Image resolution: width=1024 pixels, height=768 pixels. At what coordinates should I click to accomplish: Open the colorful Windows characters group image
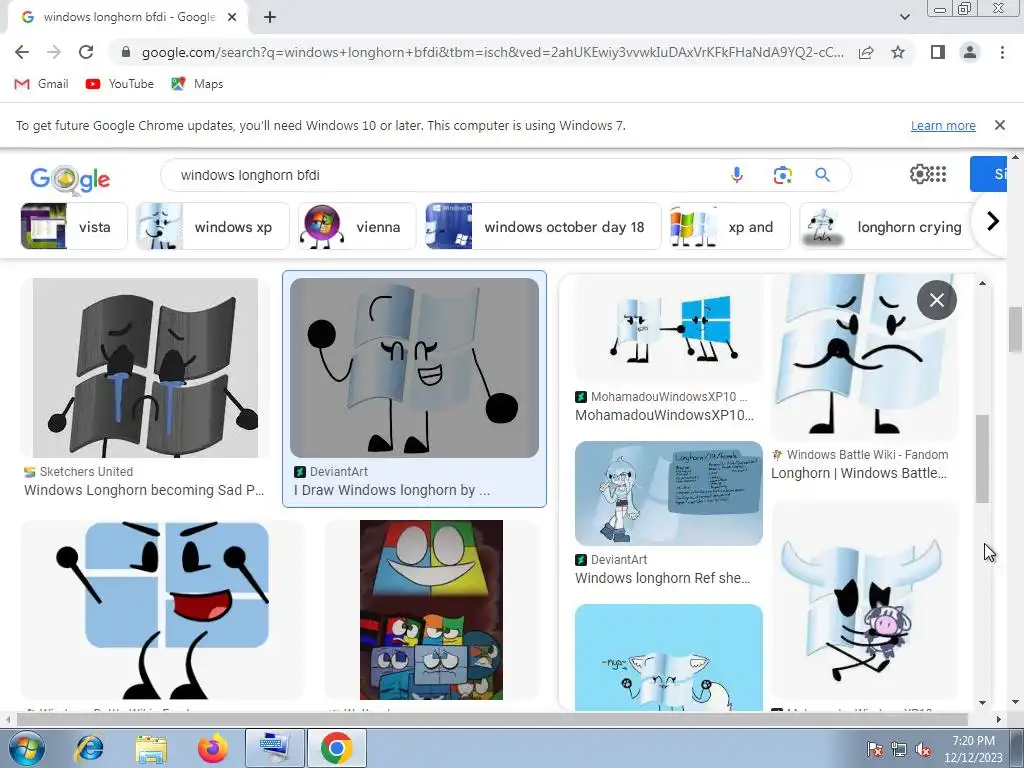coord(431,610)
